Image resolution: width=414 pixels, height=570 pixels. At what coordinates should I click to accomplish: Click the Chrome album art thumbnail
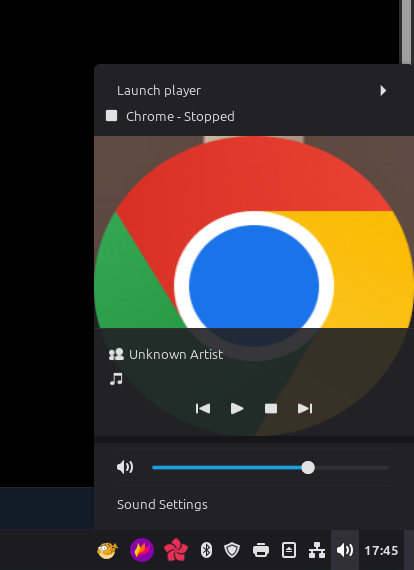pyautogui.click(x=254, y=232)
